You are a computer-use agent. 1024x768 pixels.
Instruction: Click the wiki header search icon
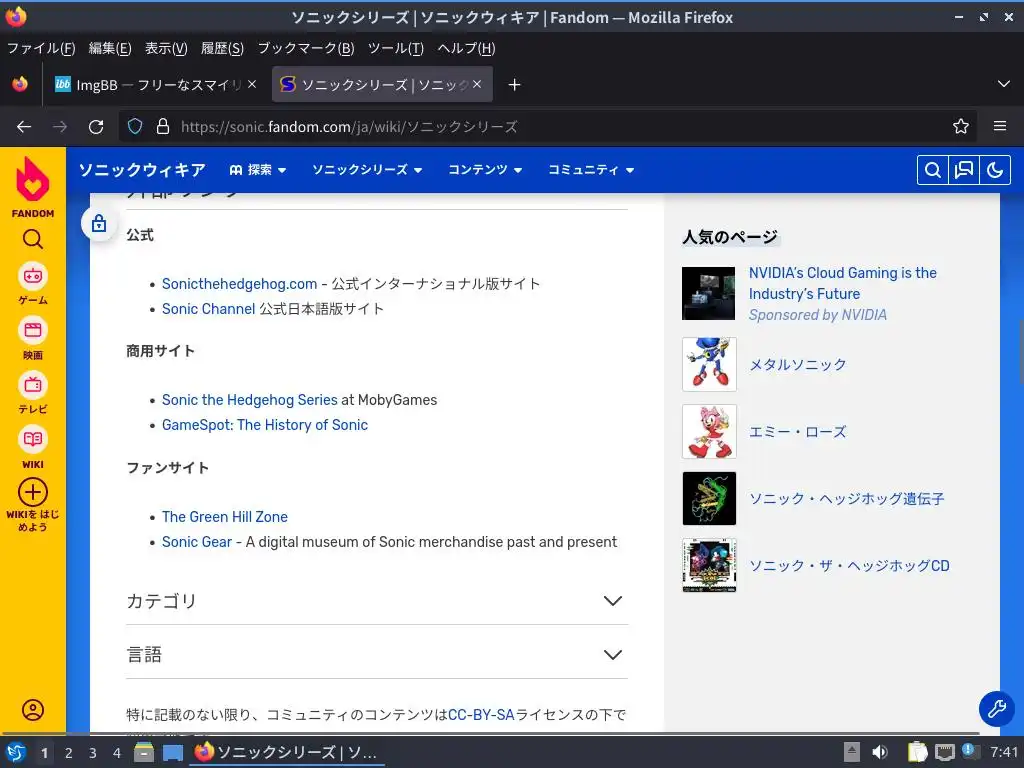coord(933,170)
